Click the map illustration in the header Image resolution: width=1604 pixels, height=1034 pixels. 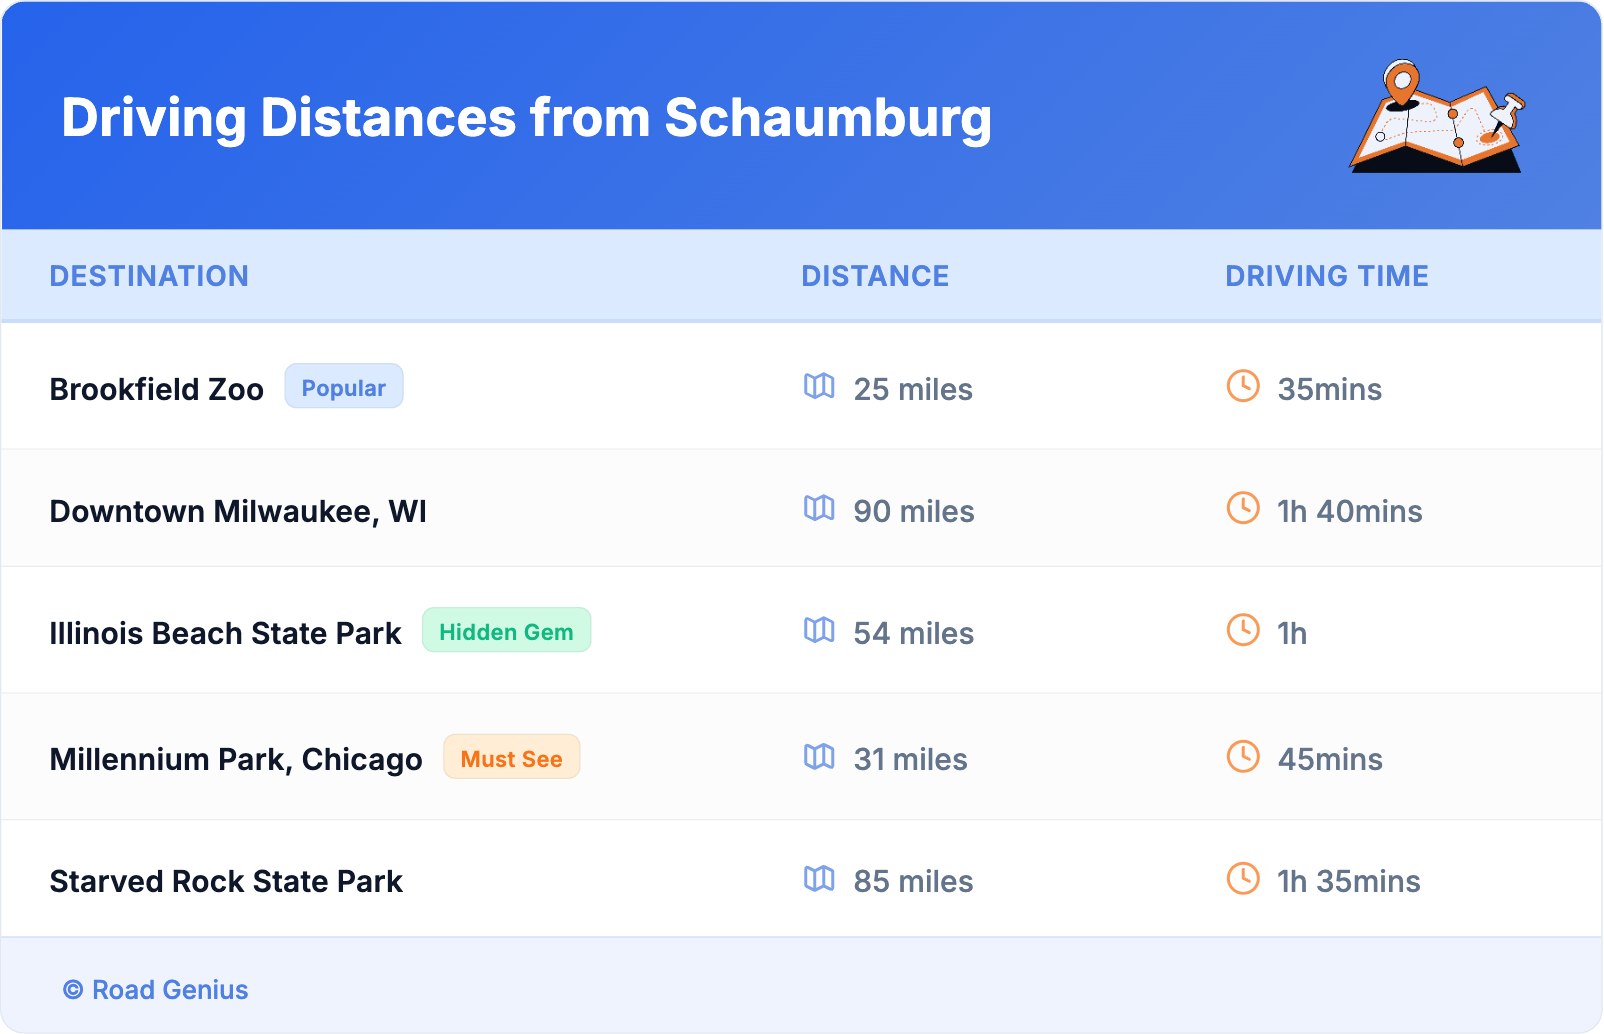click(x=1437, y=117)
